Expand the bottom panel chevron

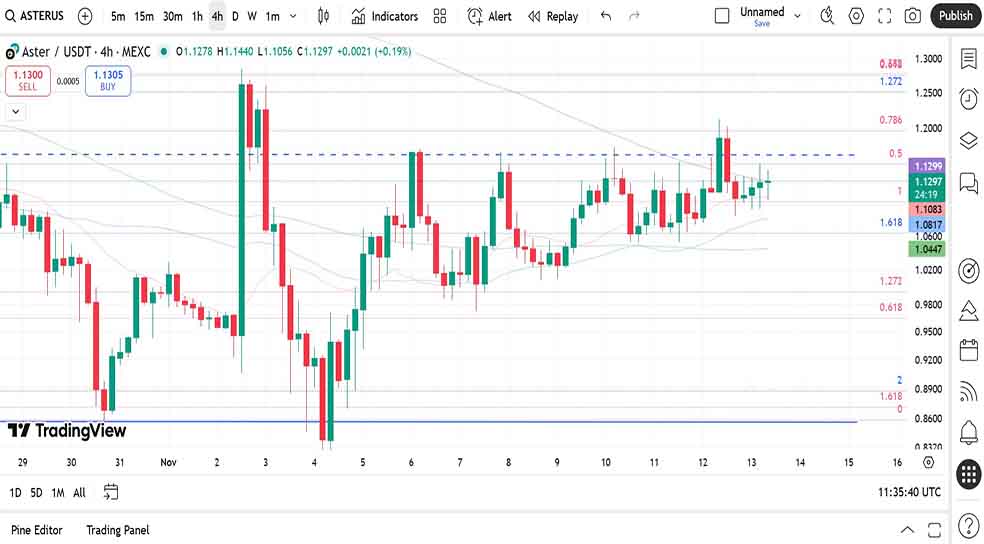[907, 530]
